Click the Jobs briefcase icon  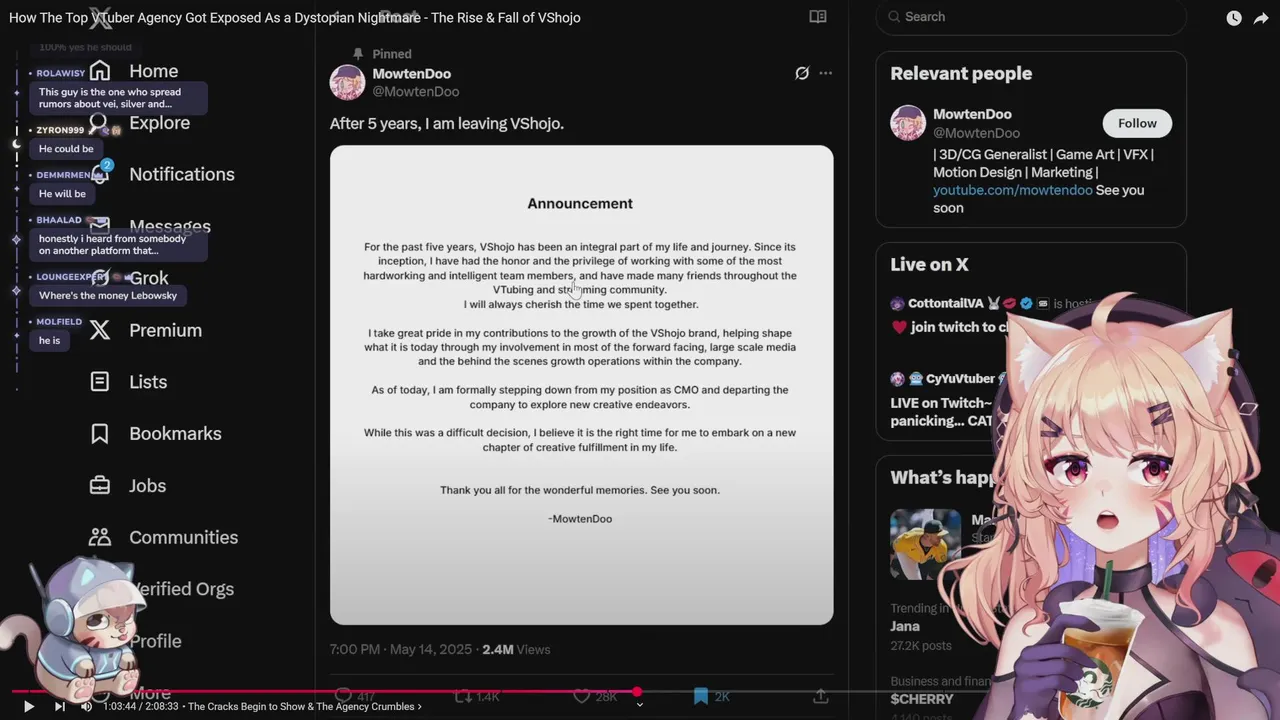click(x=100, y=485)
